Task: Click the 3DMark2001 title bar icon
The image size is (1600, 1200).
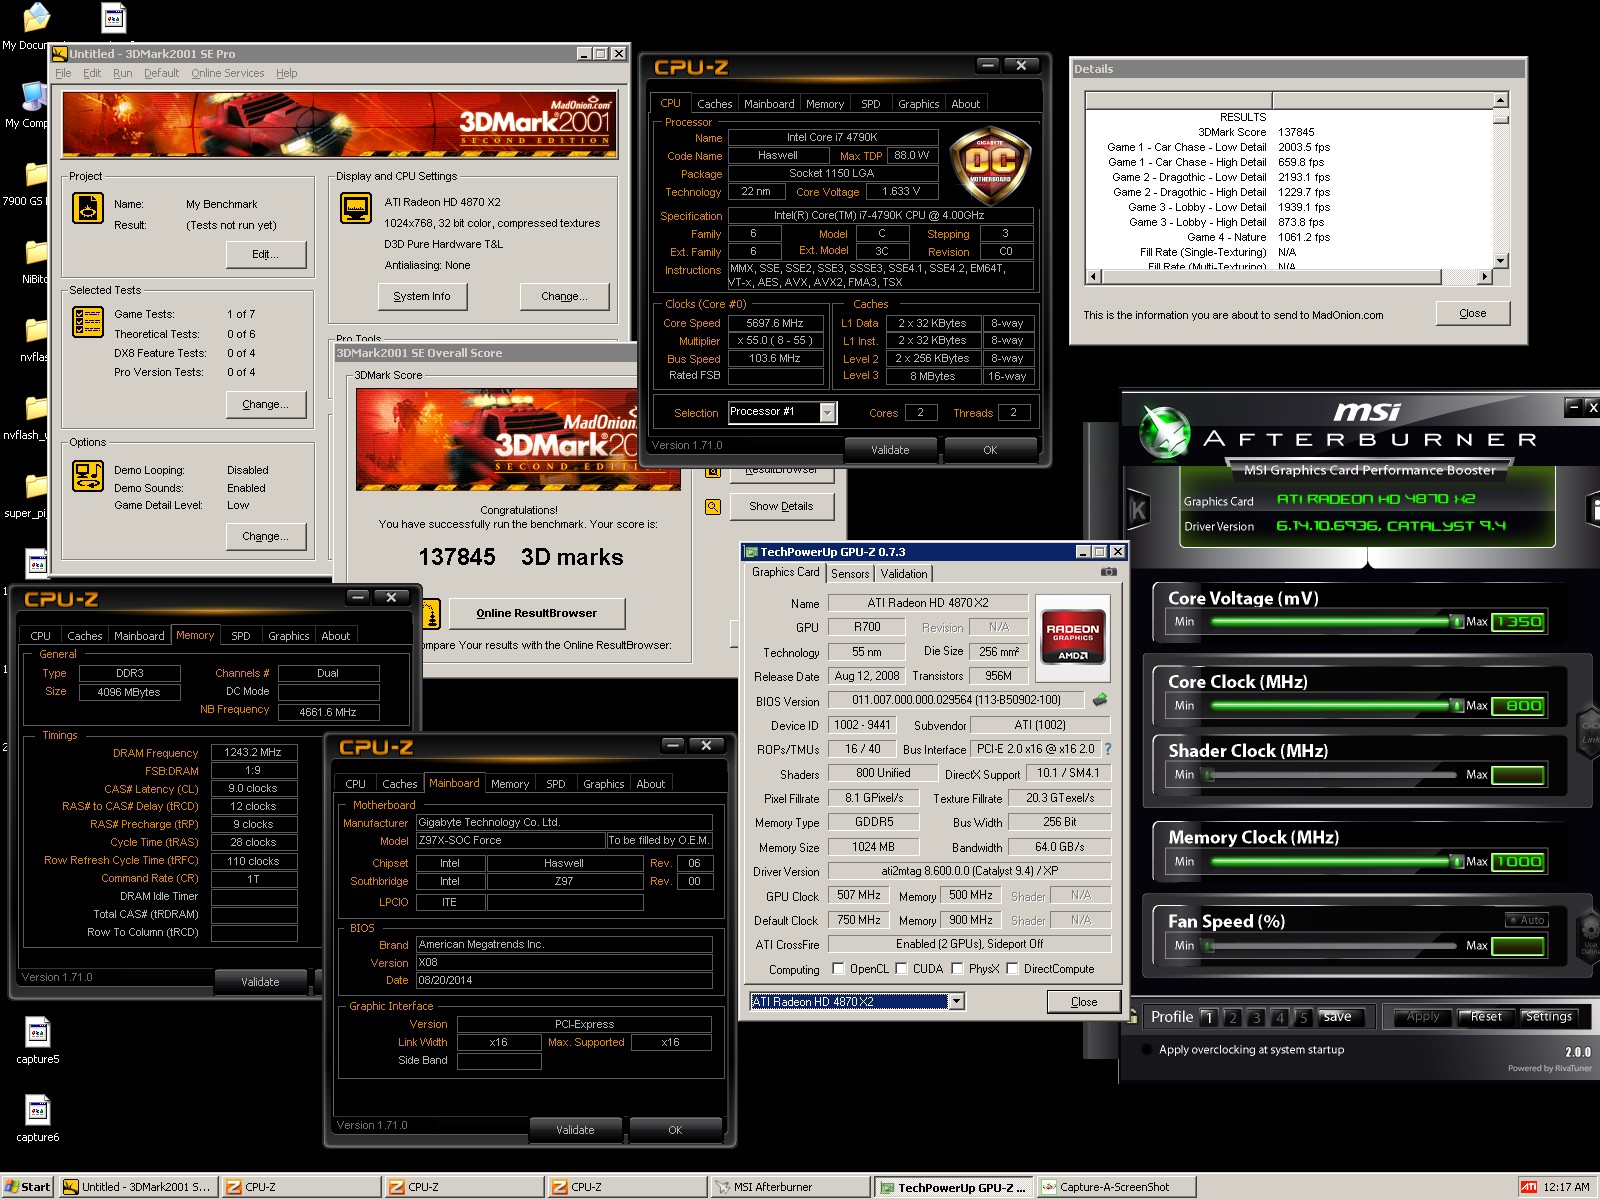Action: click(x=59, y=54)
